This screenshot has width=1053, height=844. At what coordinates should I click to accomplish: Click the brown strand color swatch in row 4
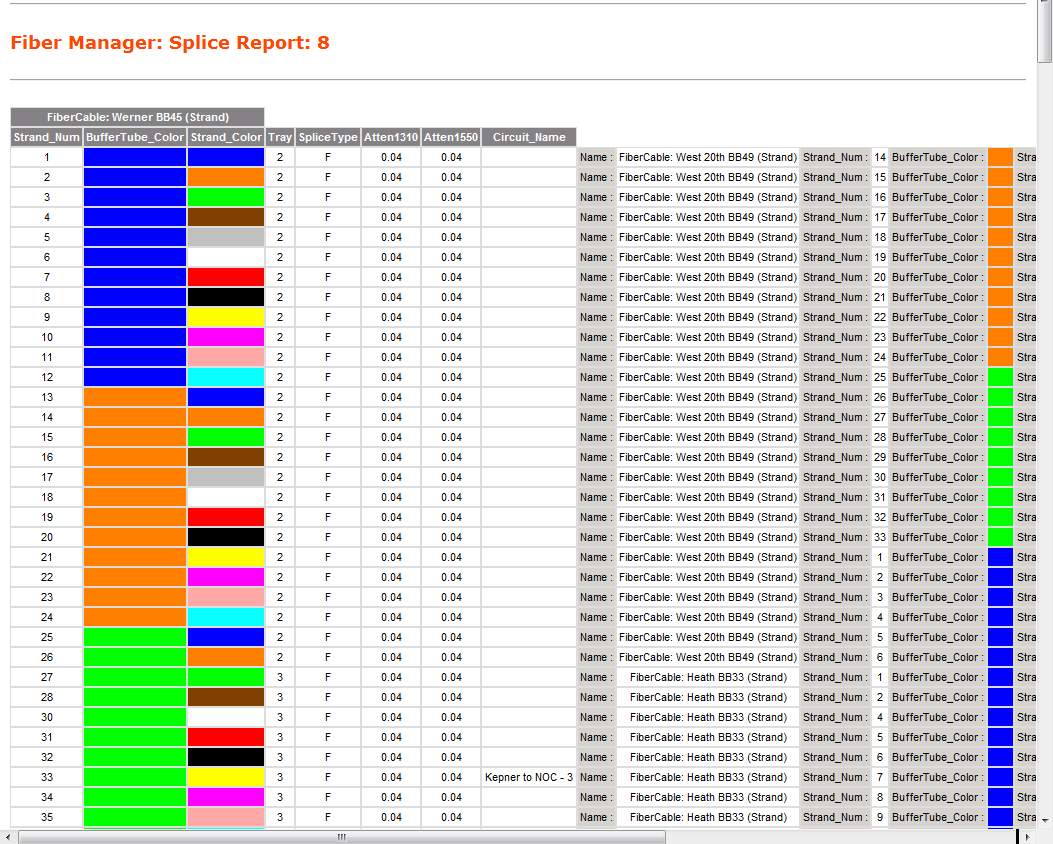226,217
